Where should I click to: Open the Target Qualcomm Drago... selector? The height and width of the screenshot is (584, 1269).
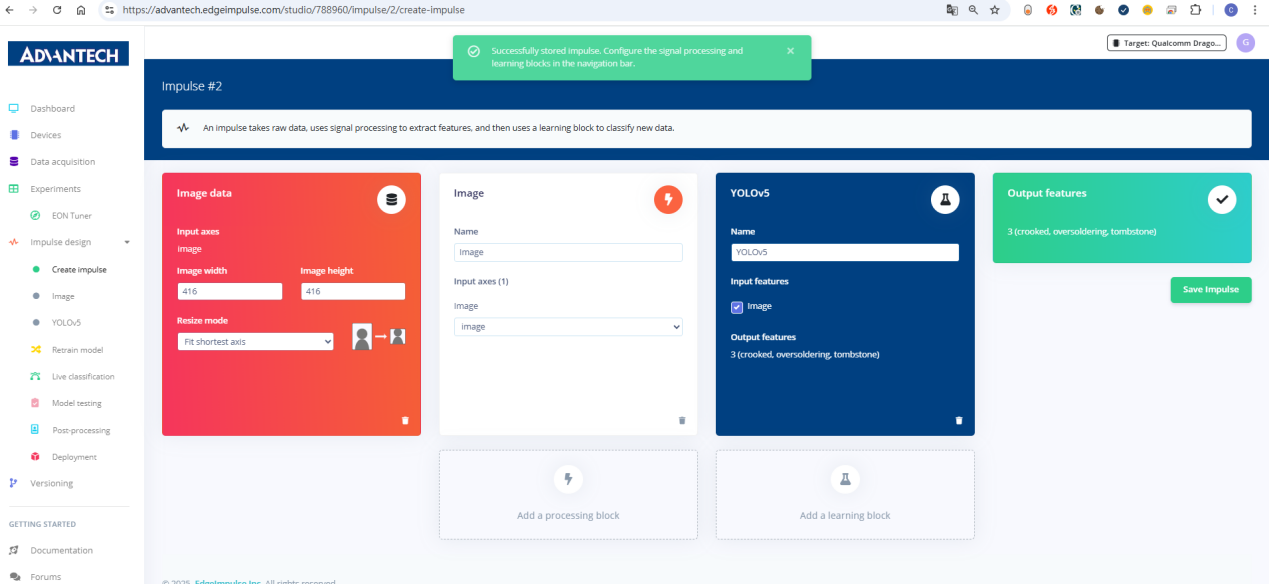coord(1167,43)
